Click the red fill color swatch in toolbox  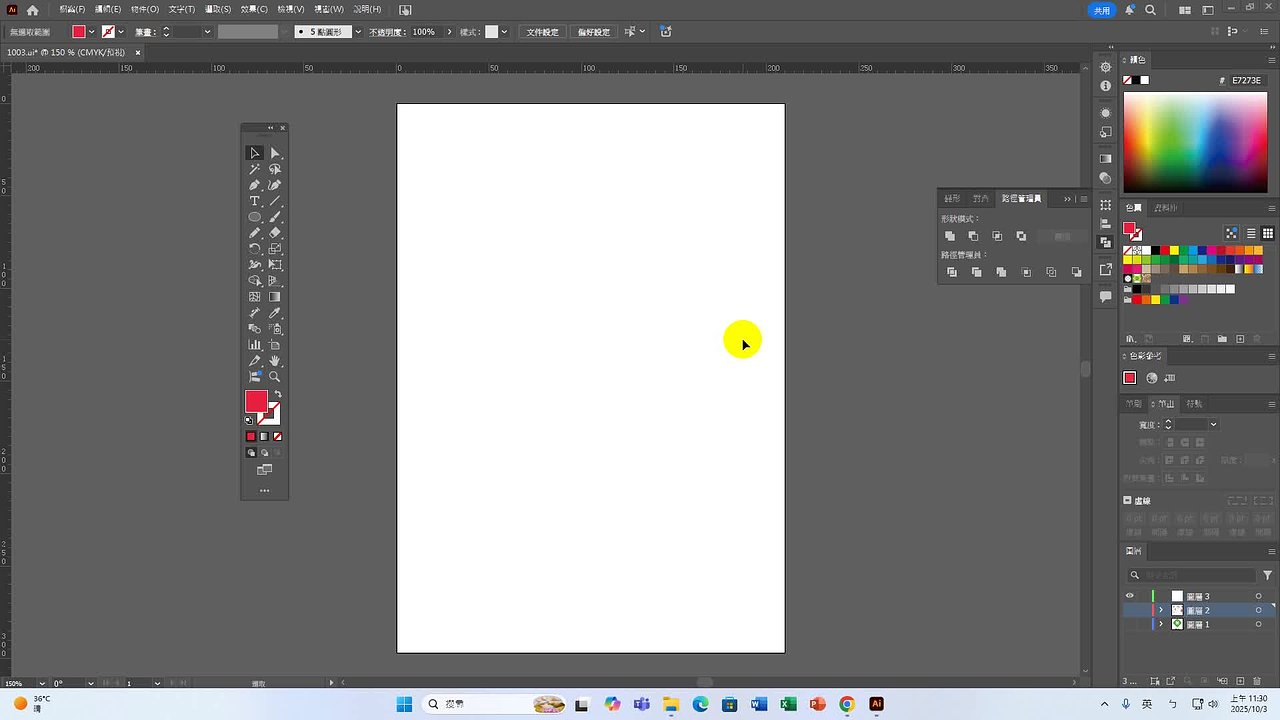(256, 401)
